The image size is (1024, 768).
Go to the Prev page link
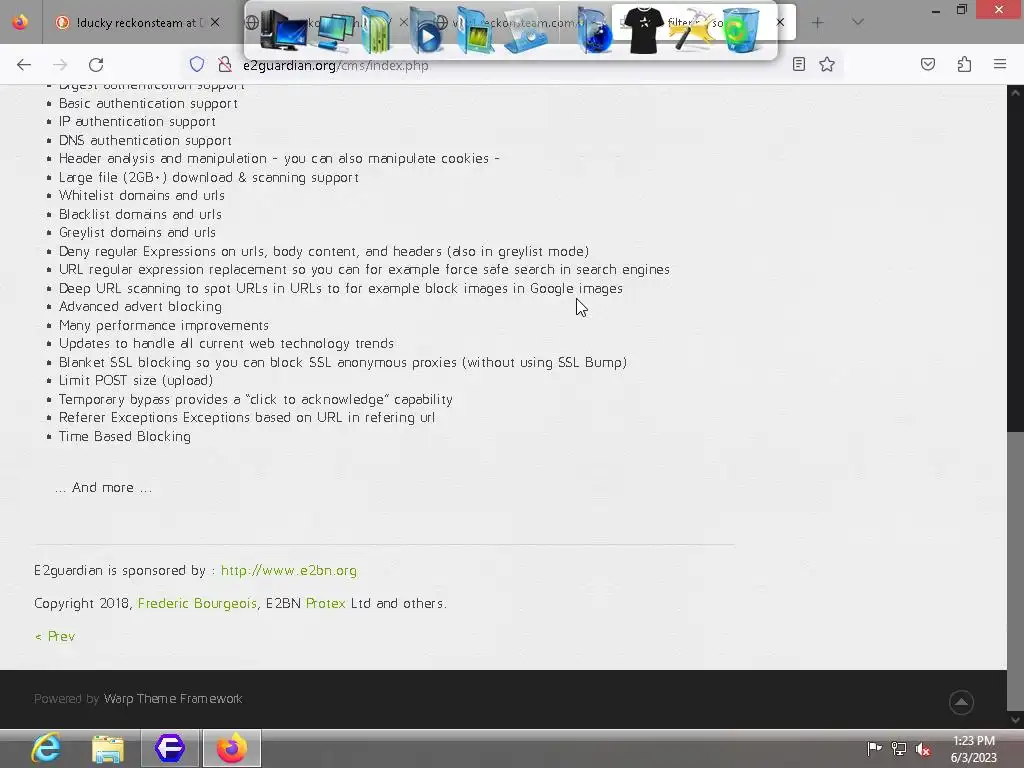pos(55,636)
